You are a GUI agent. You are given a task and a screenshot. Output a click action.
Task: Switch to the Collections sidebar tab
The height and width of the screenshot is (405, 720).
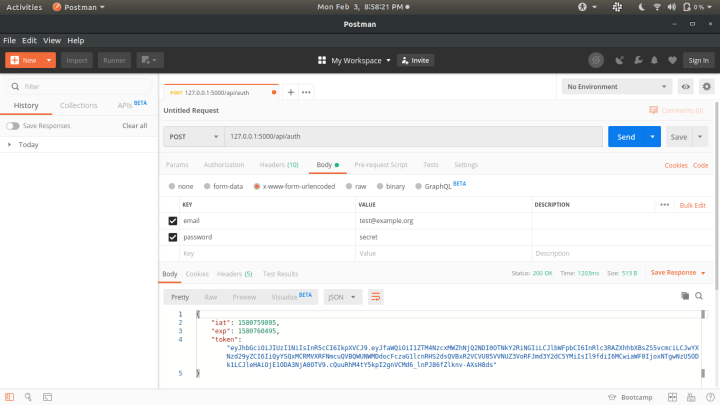(79, 105)
